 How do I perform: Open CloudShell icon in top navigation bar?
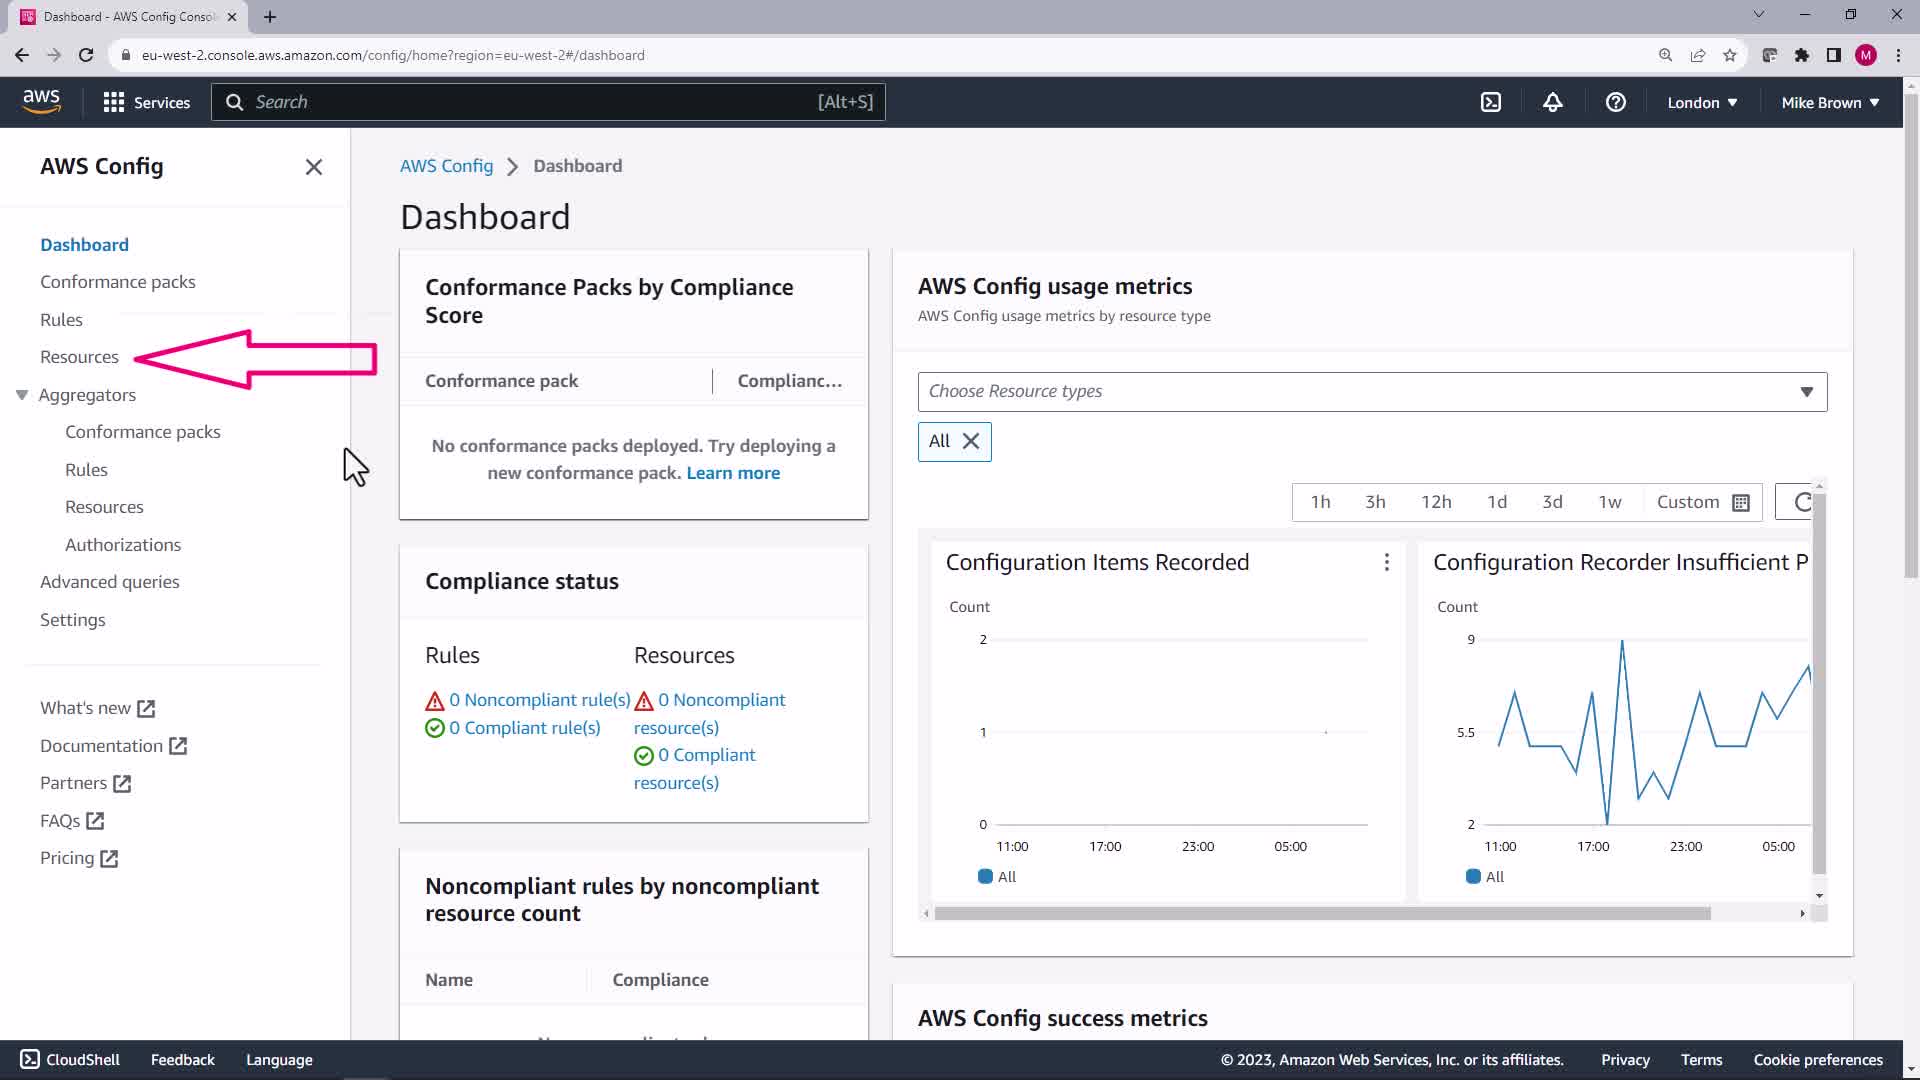coord(1490,102)
